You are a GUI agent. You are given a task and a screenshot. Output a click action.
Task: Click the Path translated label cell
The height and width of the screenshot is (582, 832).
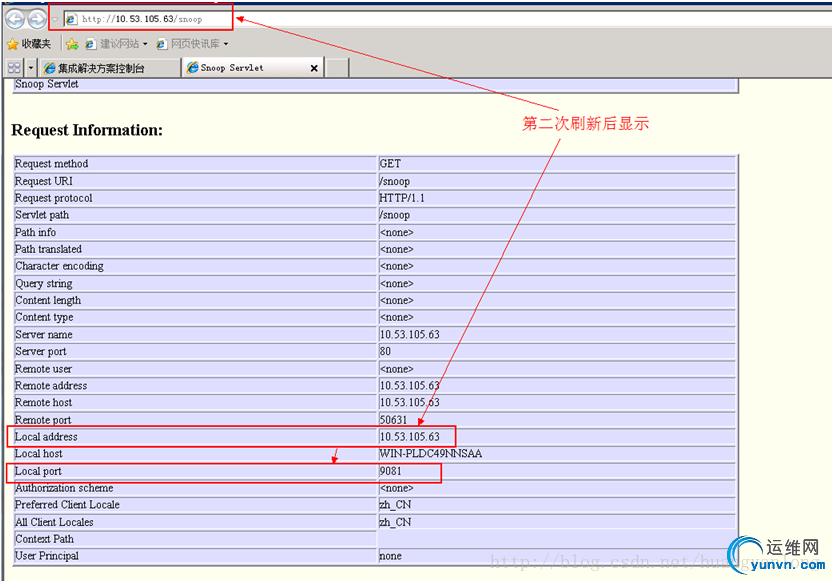click(195, 249)
